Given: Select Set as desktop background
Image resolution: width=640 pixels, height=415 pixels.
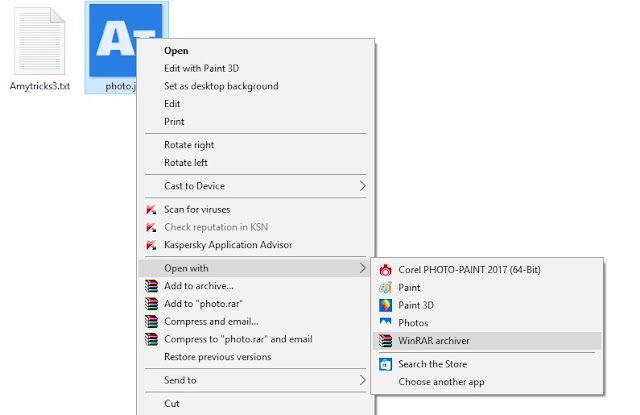Looking at the screenshot, I should 256,86.
